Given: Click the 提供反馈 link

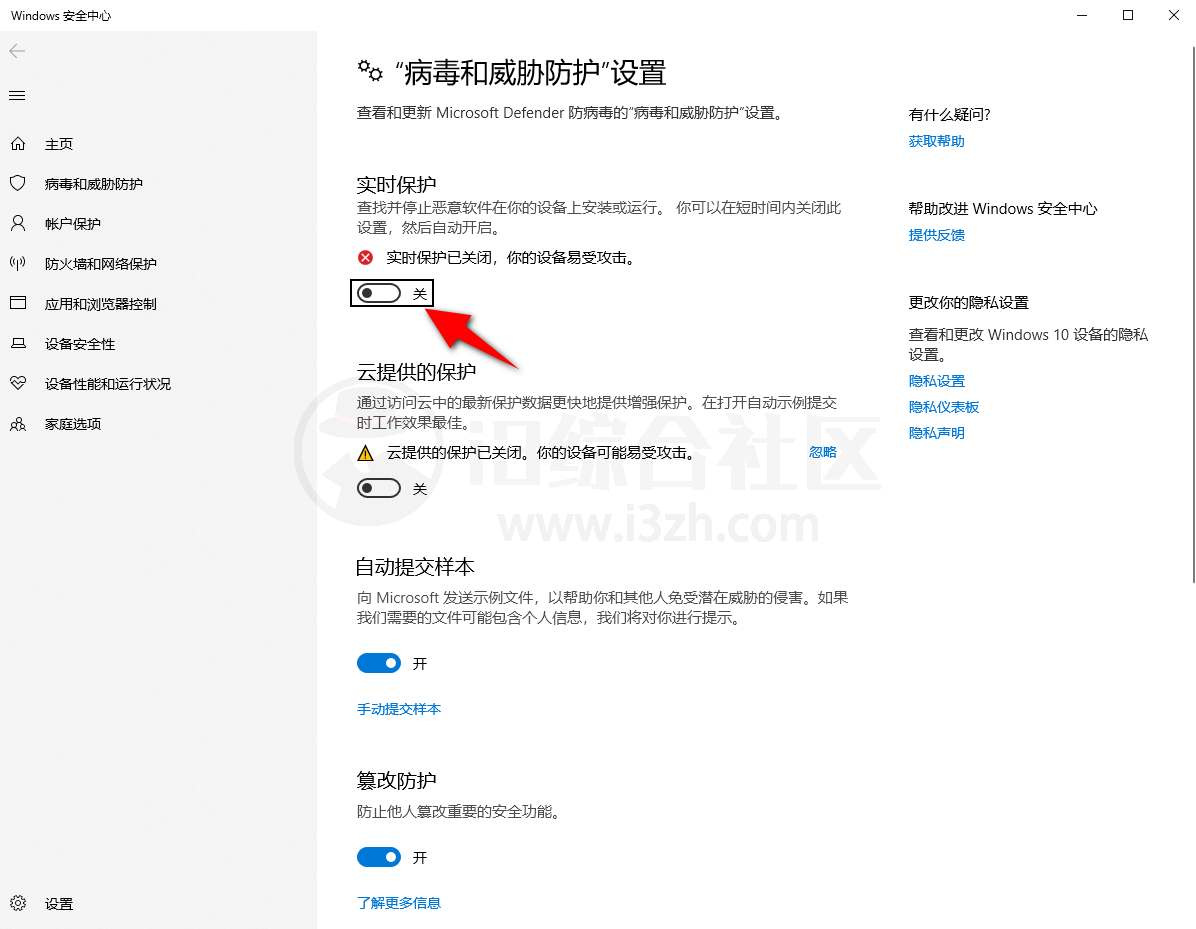Looking at the screenshot, I should 937,235.
